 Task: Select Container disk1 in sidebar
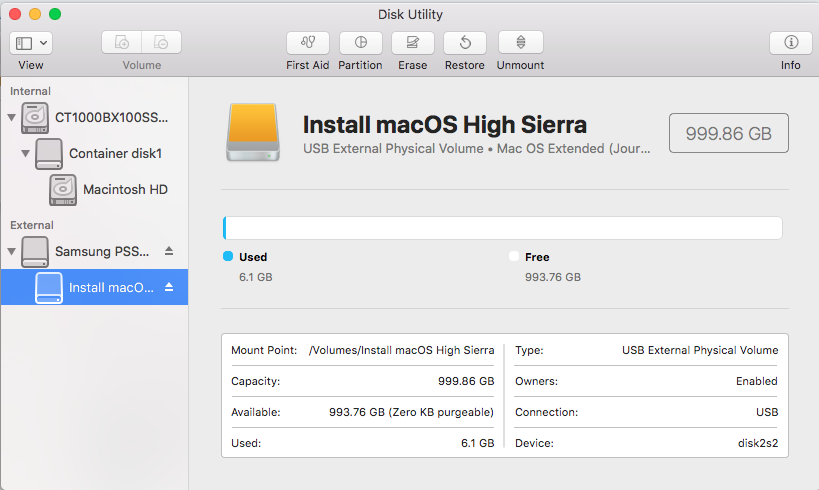[x=115, y=154]
